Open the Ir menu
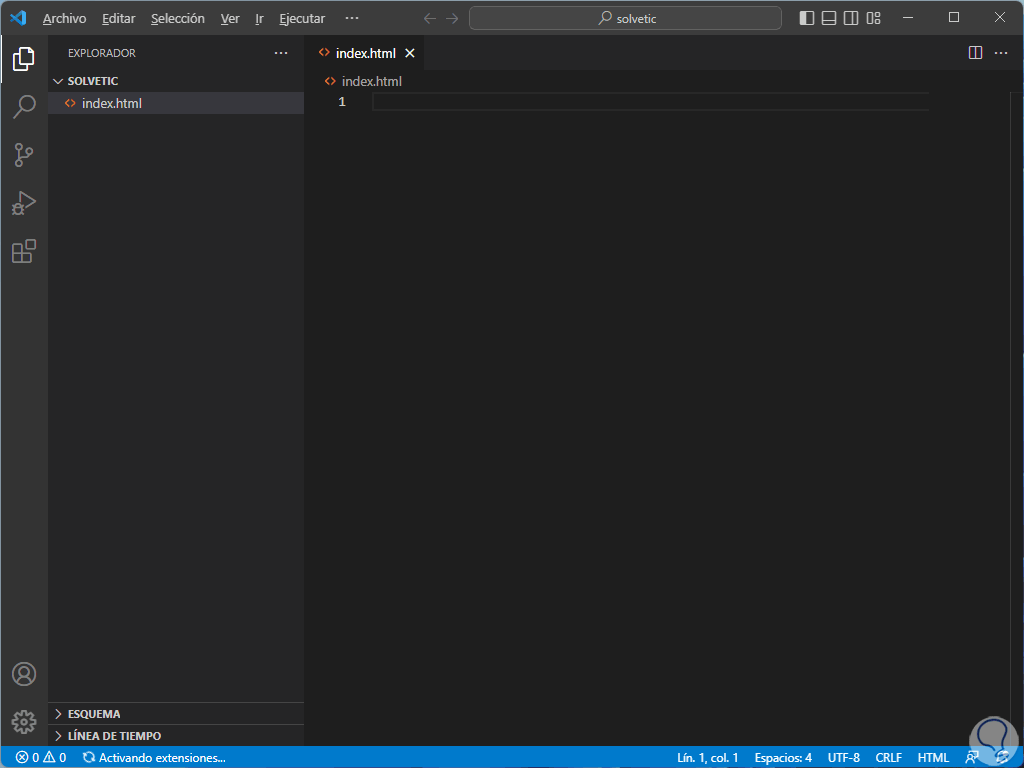Screen dimensions: 1024x768 [259, 18]
